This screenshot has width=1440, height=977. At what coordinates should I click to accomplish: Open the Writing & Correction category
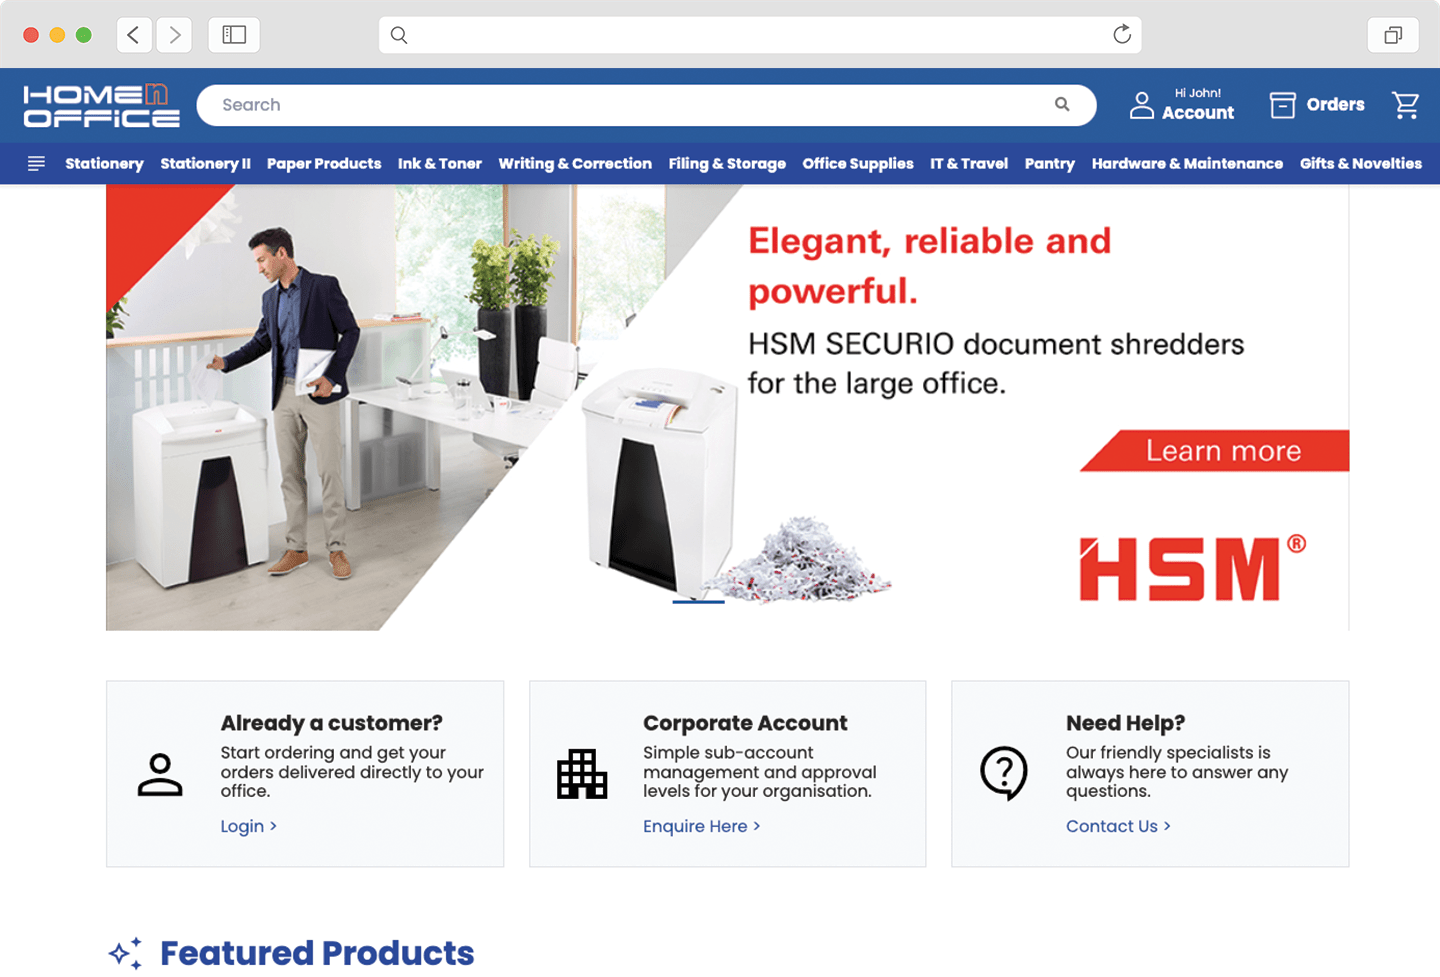click(x=575, y=164)
